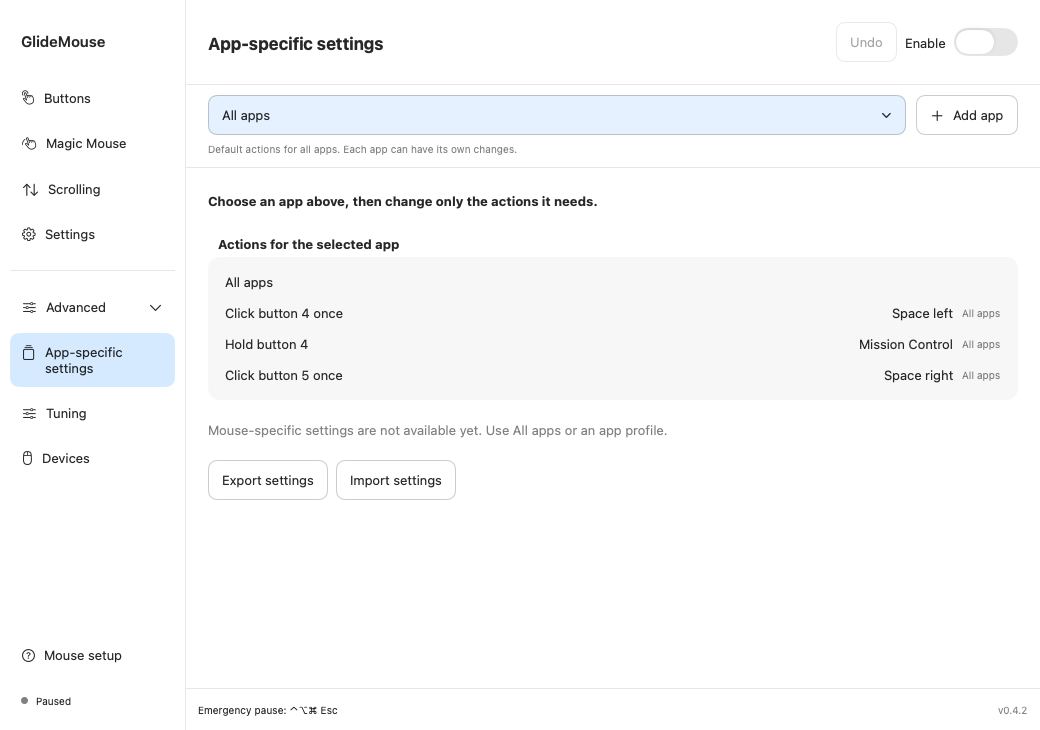
Task: Open the Scrolling page
Action: (92, 190)
